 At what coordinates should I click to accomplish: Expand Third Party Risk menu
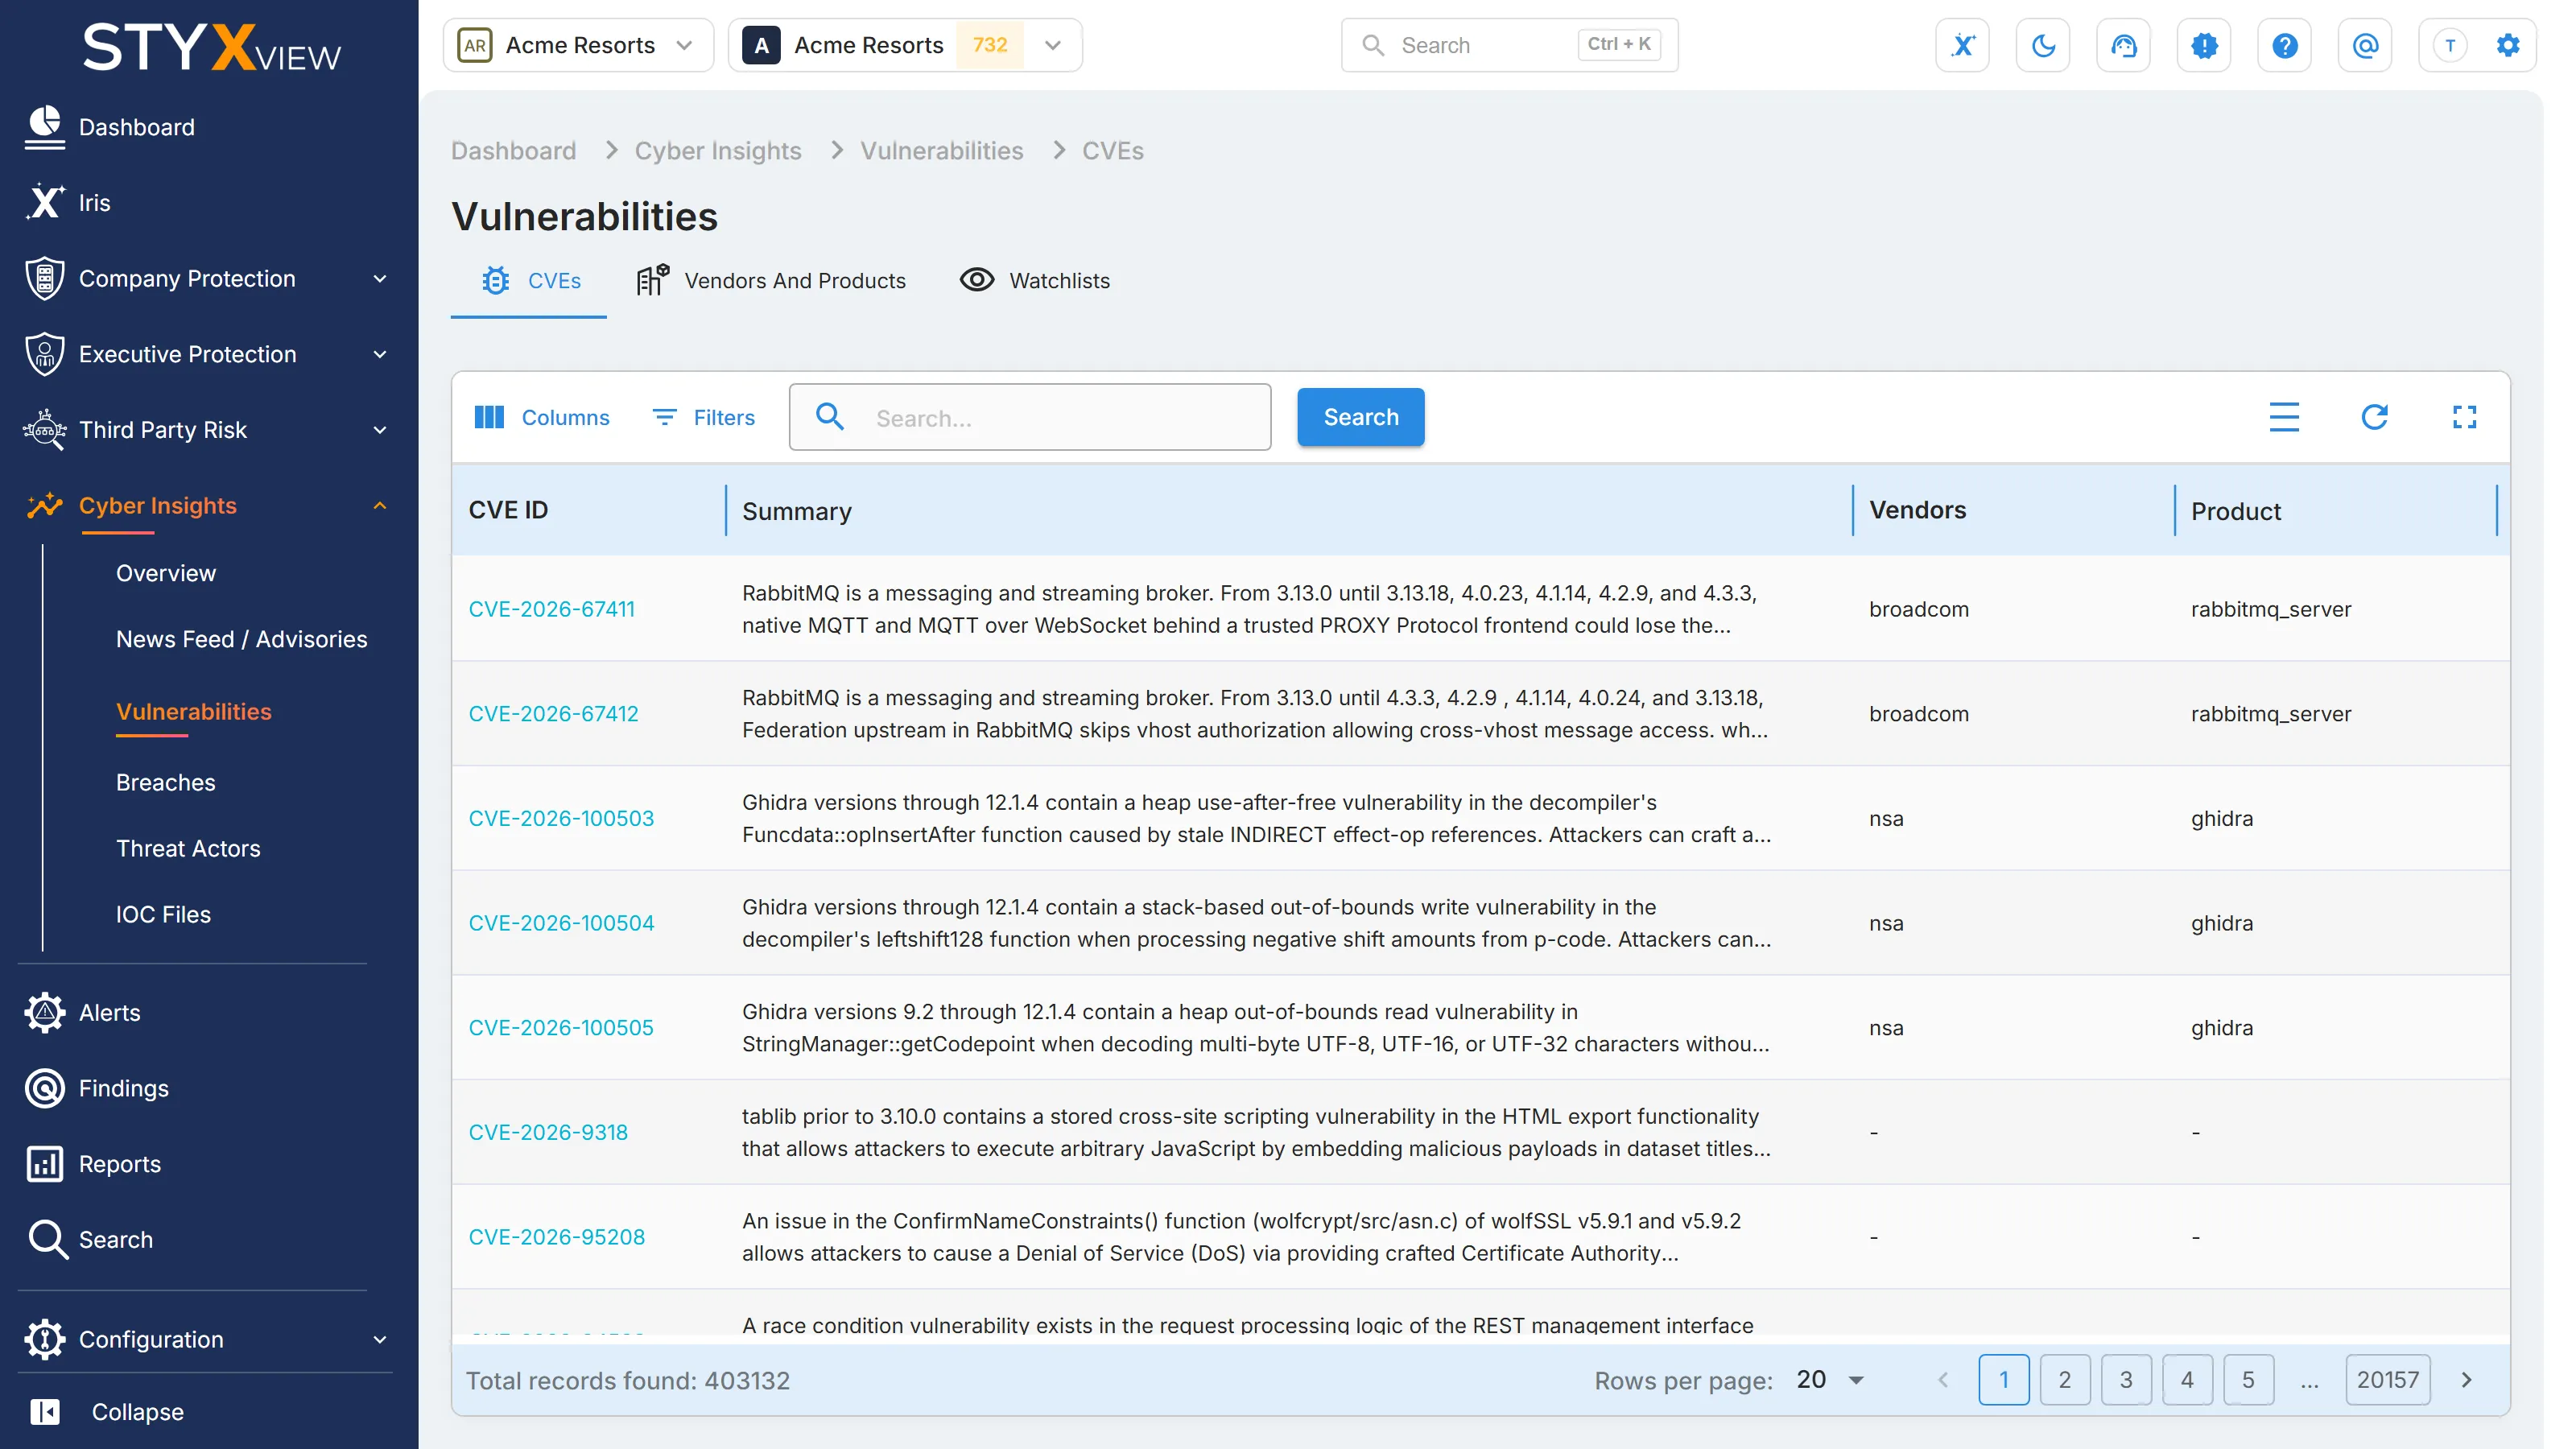(x=208, y=430)
